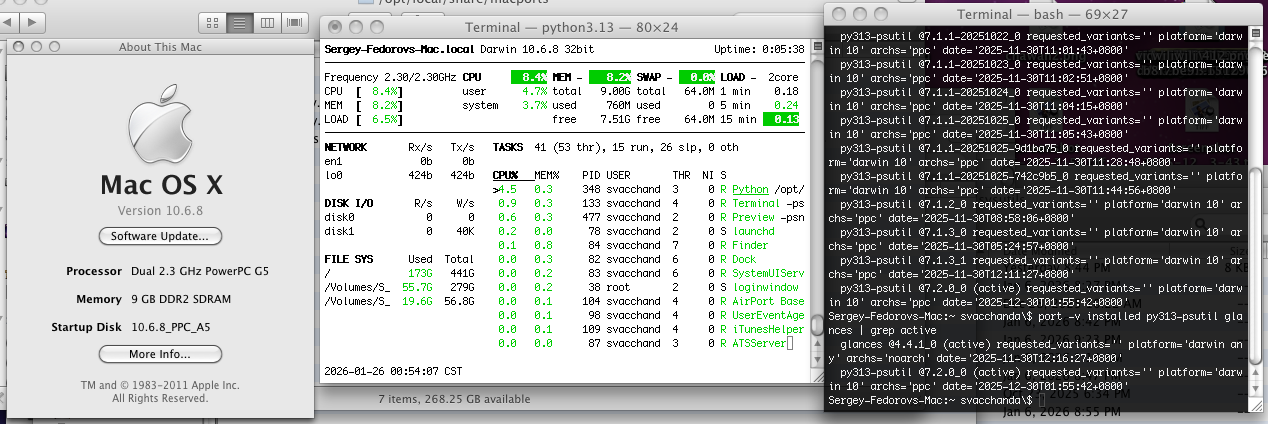Click the FILE SYS section heading
This screenshot has height=424, width=1268.
pos(349,259)
